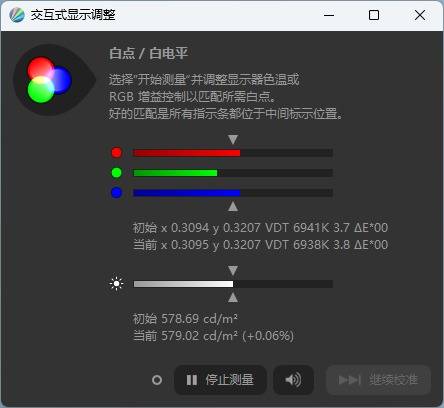Click the green channel dot indicator
Viewport: 444px width, 408px height.
click(x=117, y=173)
